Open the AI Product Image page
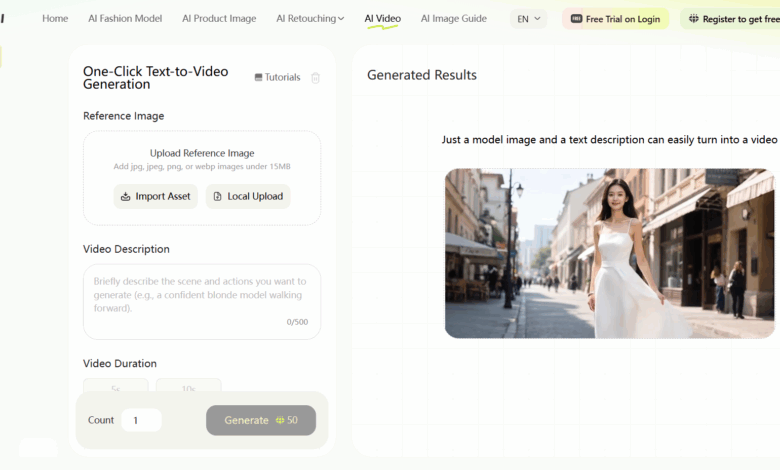This screenshot has height=470, width=780. pyautogui.click(x=219, y=19)
